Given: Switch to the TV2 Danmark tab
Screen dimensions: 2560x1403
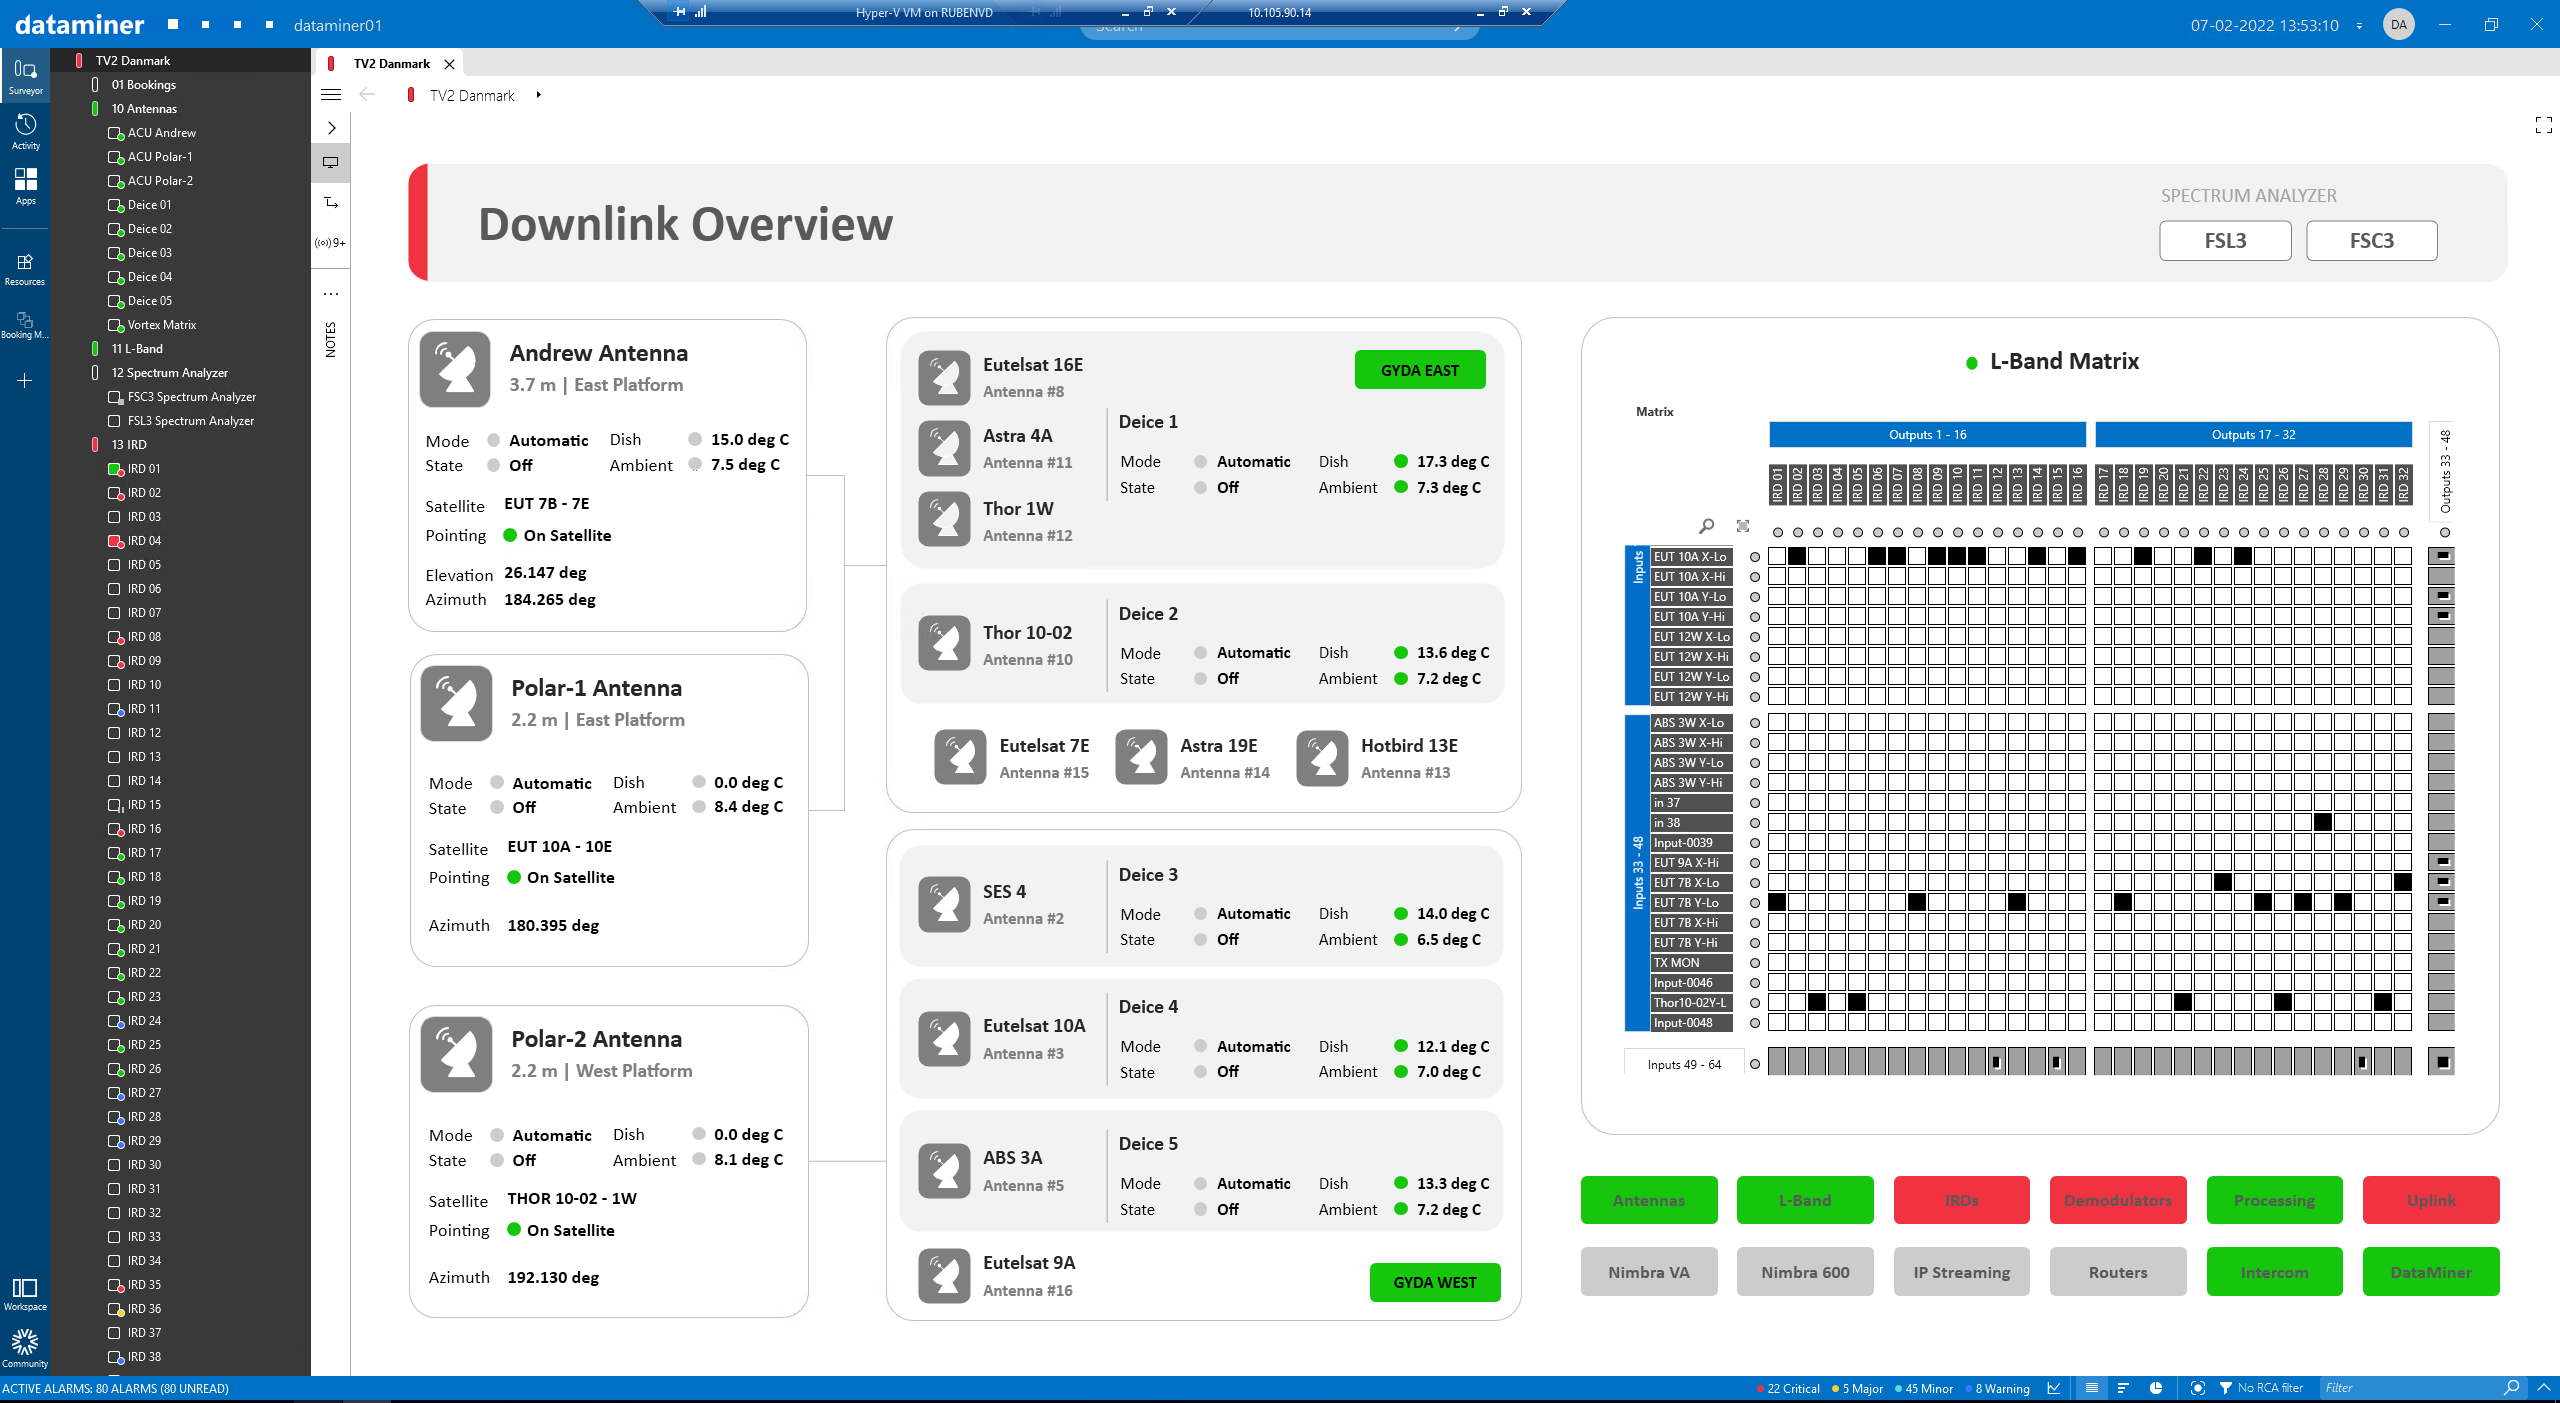Looking at the screenshot, I should [x=391, y=63].
